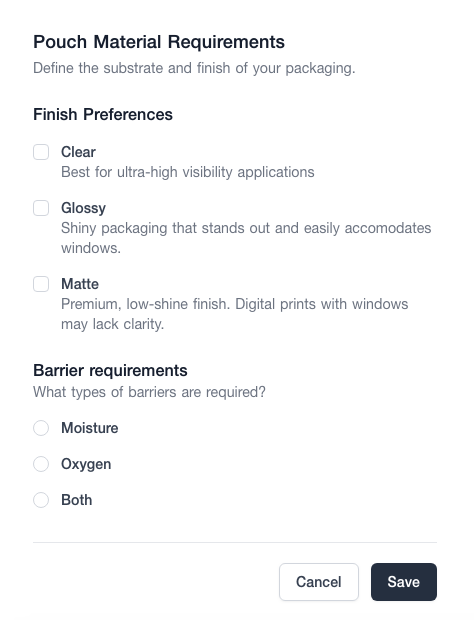The height and width of the screenshot is (620, 474).
Task: Save the pouch material requirements
Action: click(x=404, y=582)
